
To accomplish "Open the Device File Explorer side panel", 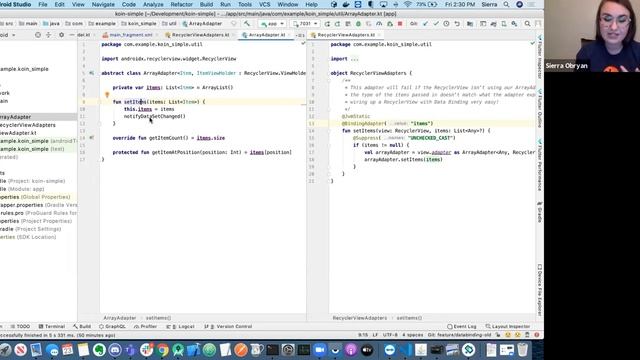I will tap(540, 290).
